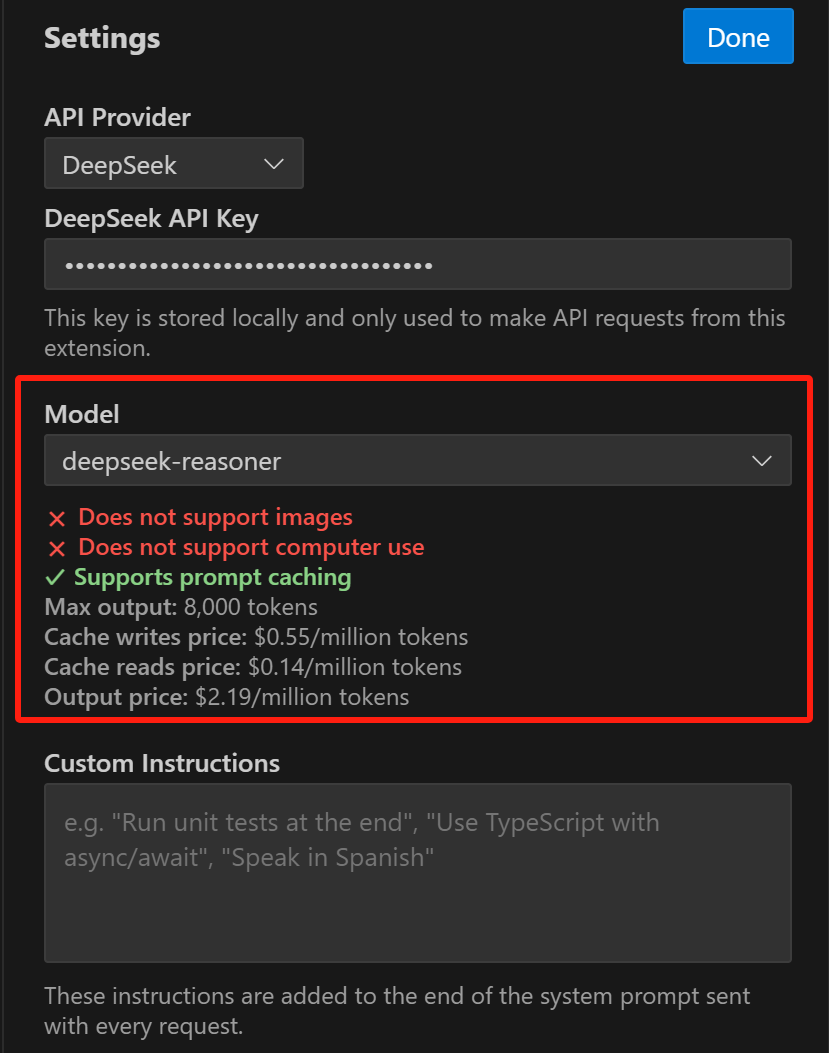
Task: Click the red X icon beside computer use
Action: point(57,549)
